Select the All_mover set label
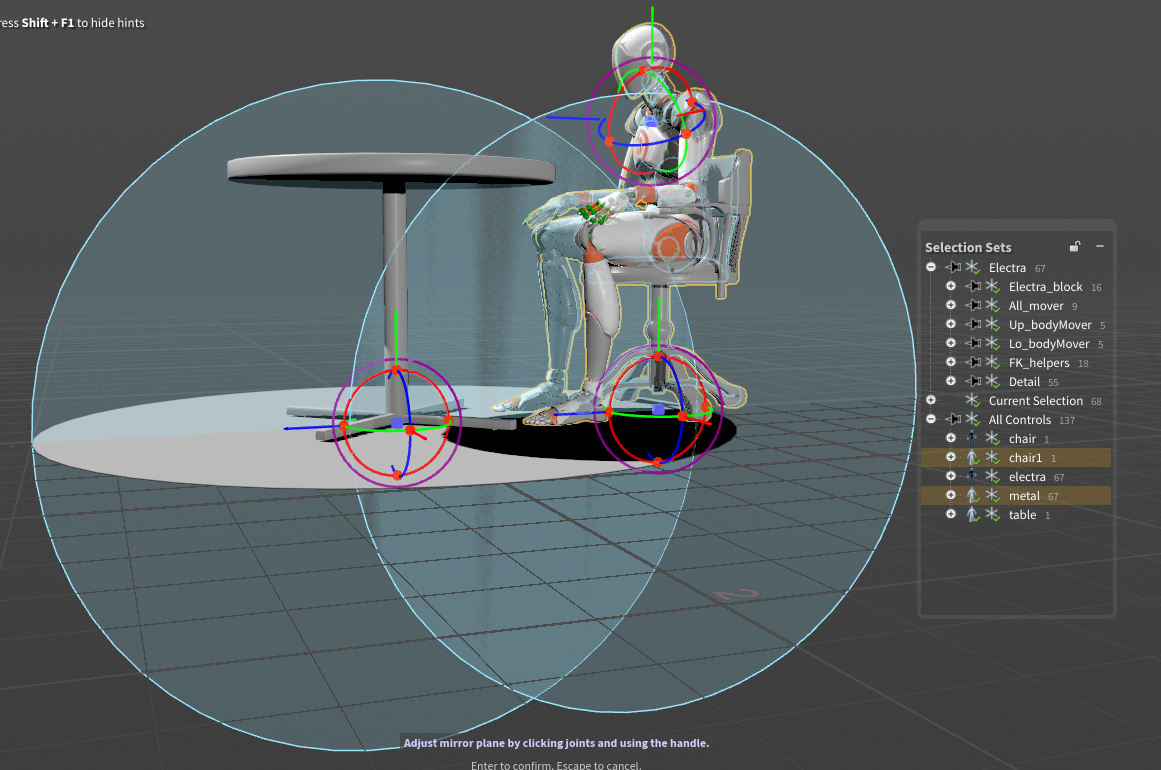 click(x=1036, y=306)
